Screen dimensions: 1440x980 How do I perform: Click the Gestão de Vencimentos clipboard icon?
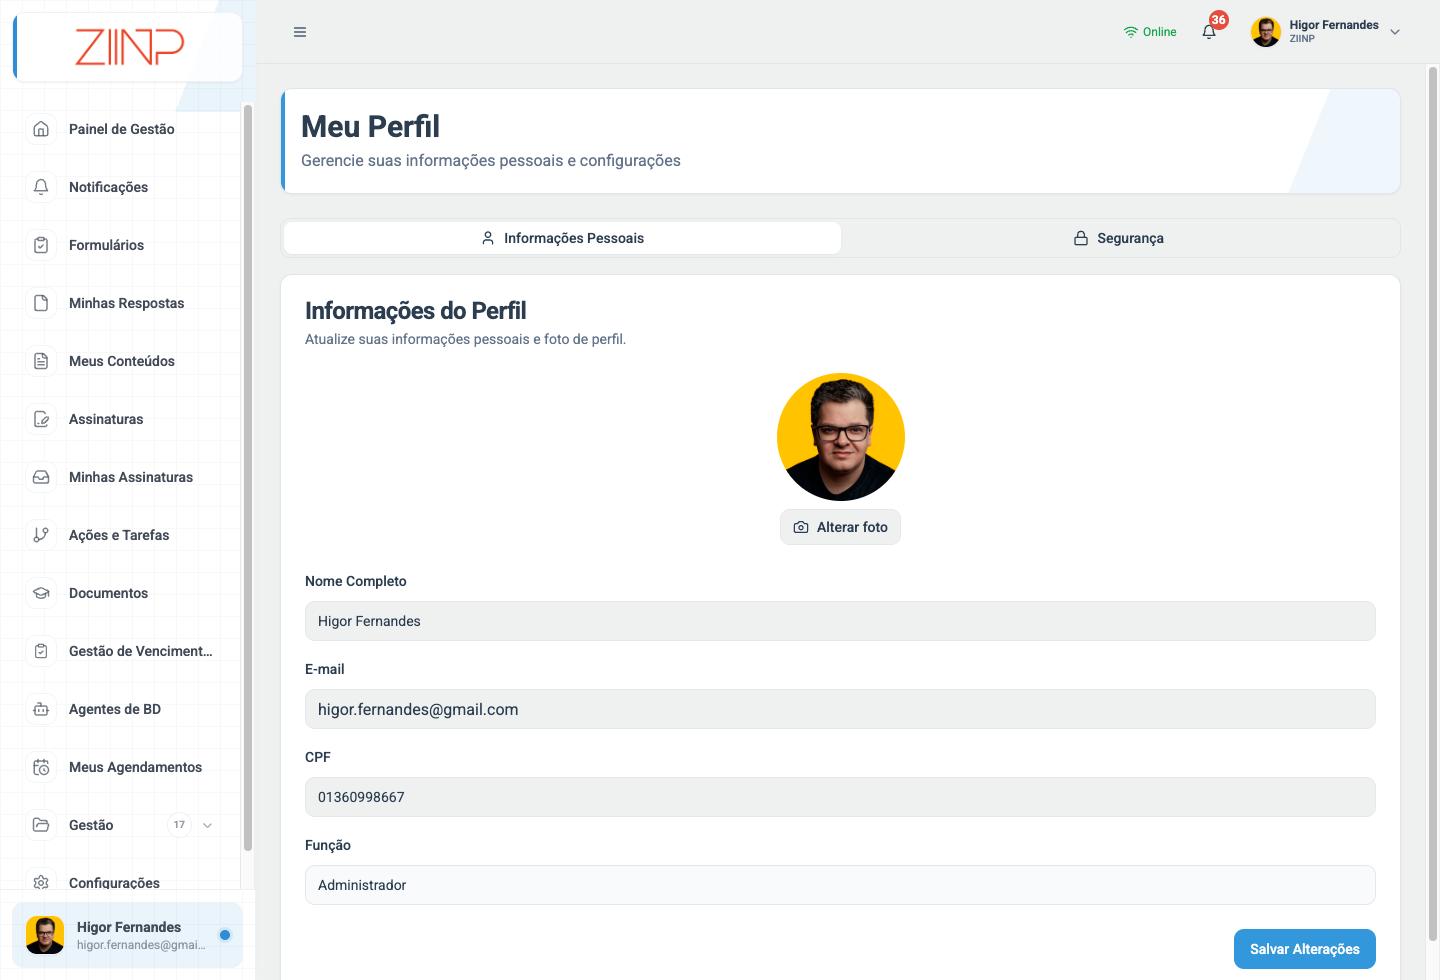click(x=41, y=651)
